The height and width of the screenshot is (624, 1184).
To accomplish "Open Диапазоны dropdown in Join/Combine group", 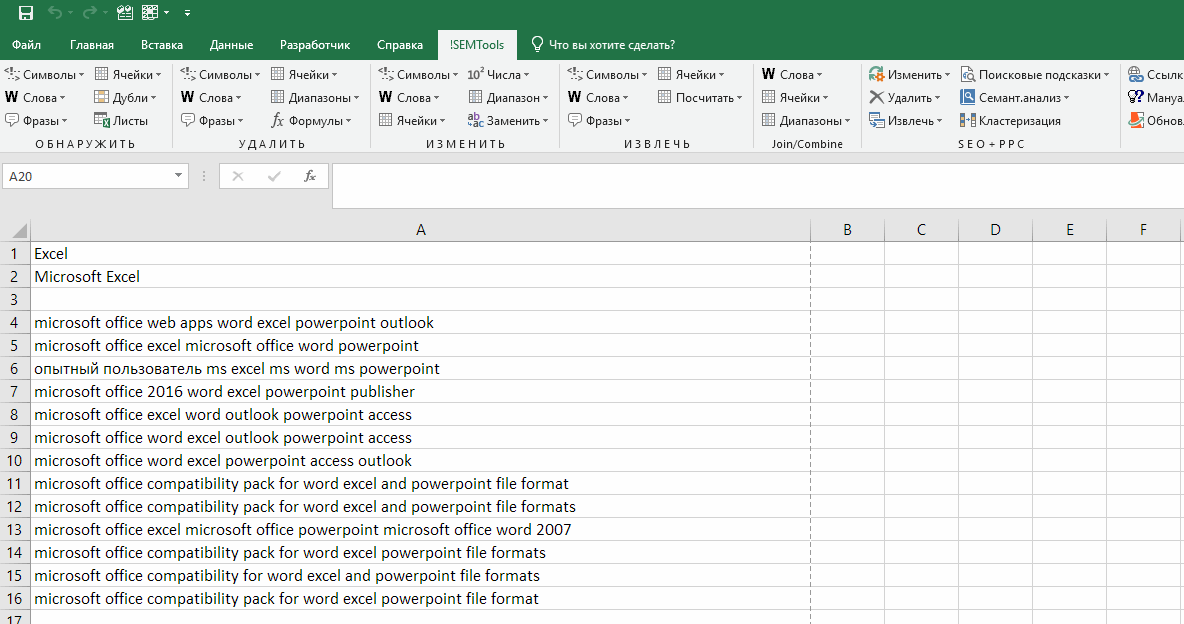I will tap(806, 120).
